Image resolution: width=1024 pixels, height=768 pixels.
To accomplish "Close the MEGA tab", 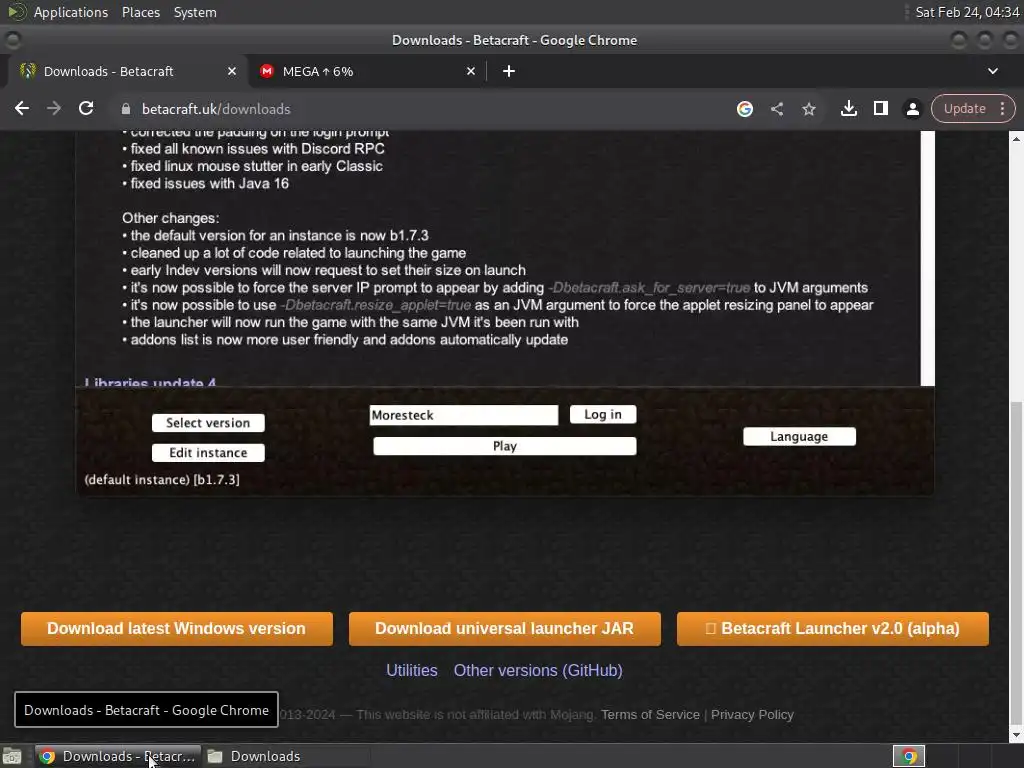I will click(471, 71).
